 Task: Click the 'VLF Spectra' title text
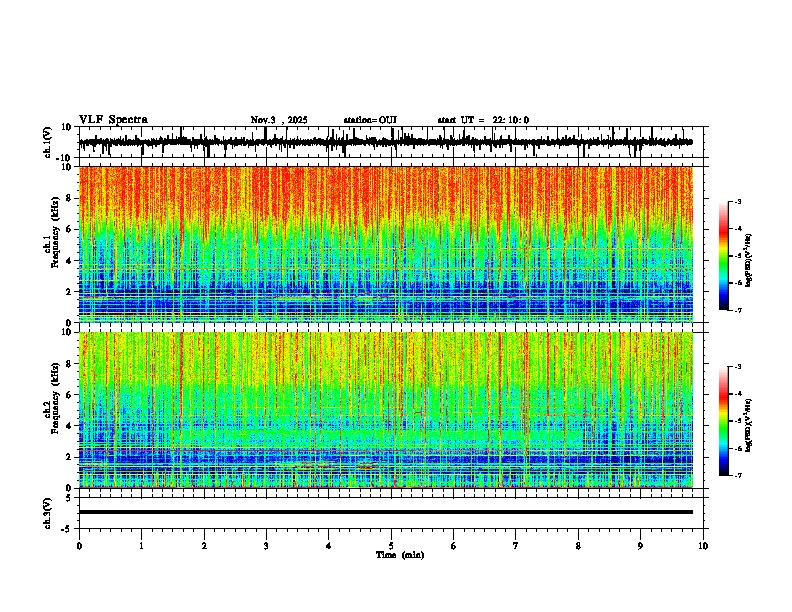pos(113,120)
